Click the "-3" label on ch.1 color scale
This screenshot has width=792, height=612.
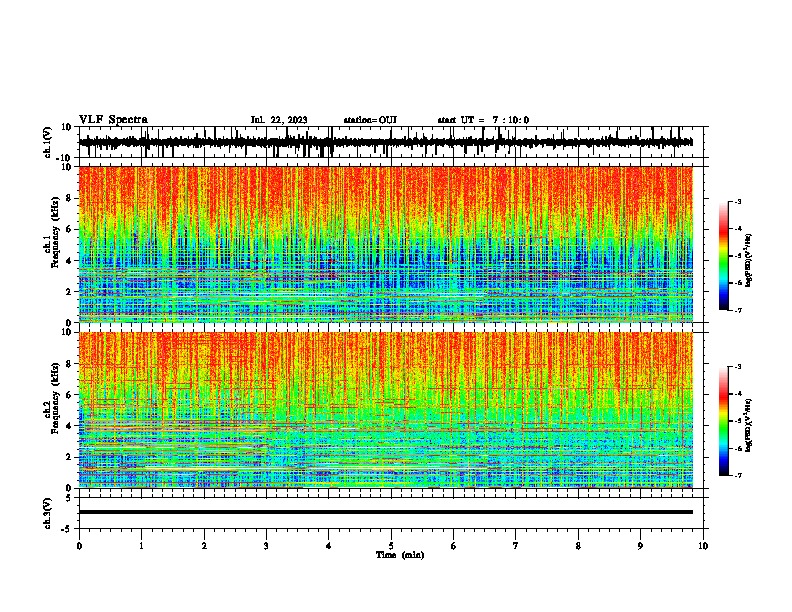coord(737,201)
